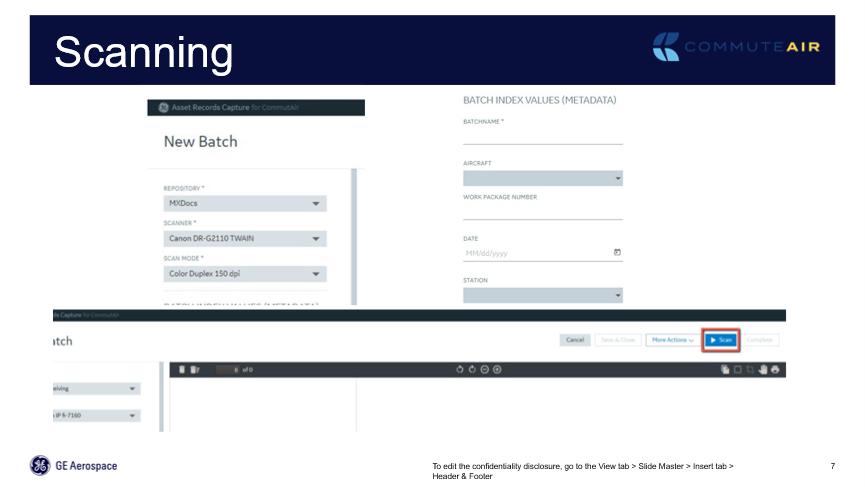
Task: Focus the Work Package Number field
Action: pyautogui.click(x=542, y=212)
